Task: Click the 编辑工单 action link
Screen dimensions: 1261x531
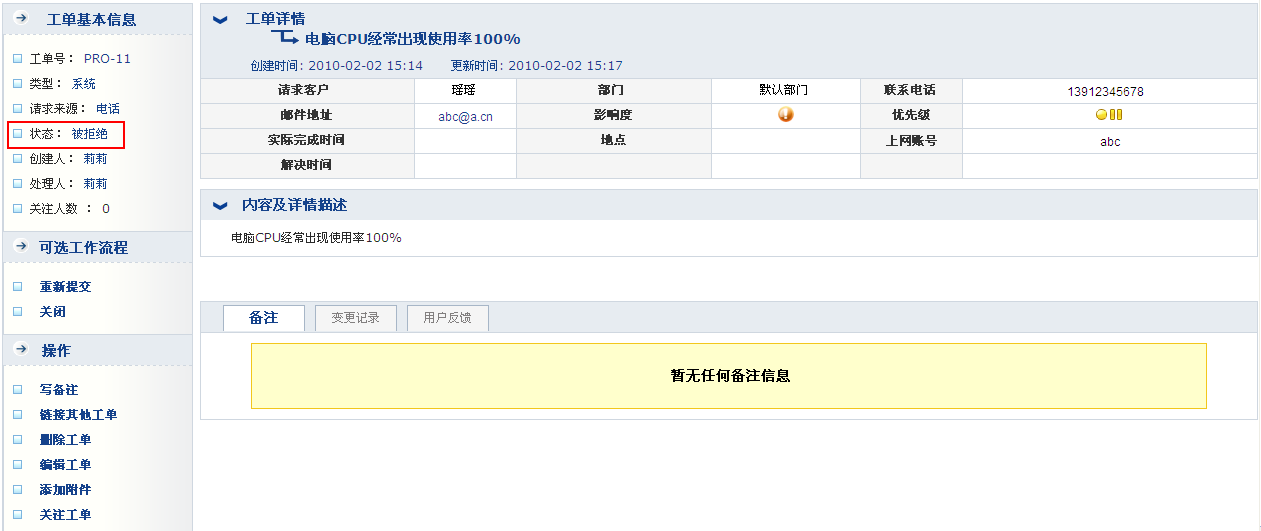Action: pyautogui.click(x=65, y=464)
